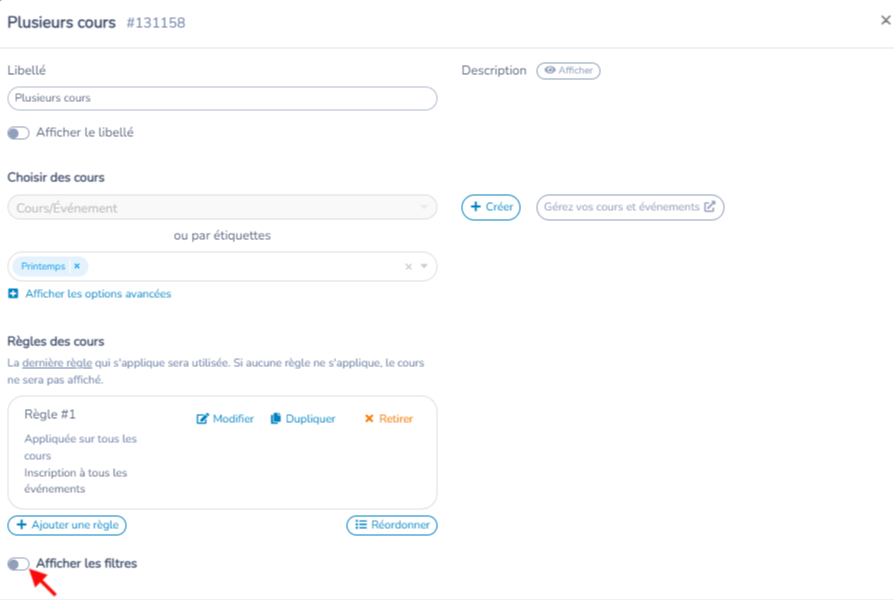
Task: Click the 'Choisir des cours' heading
Action: tap(56, 178)
